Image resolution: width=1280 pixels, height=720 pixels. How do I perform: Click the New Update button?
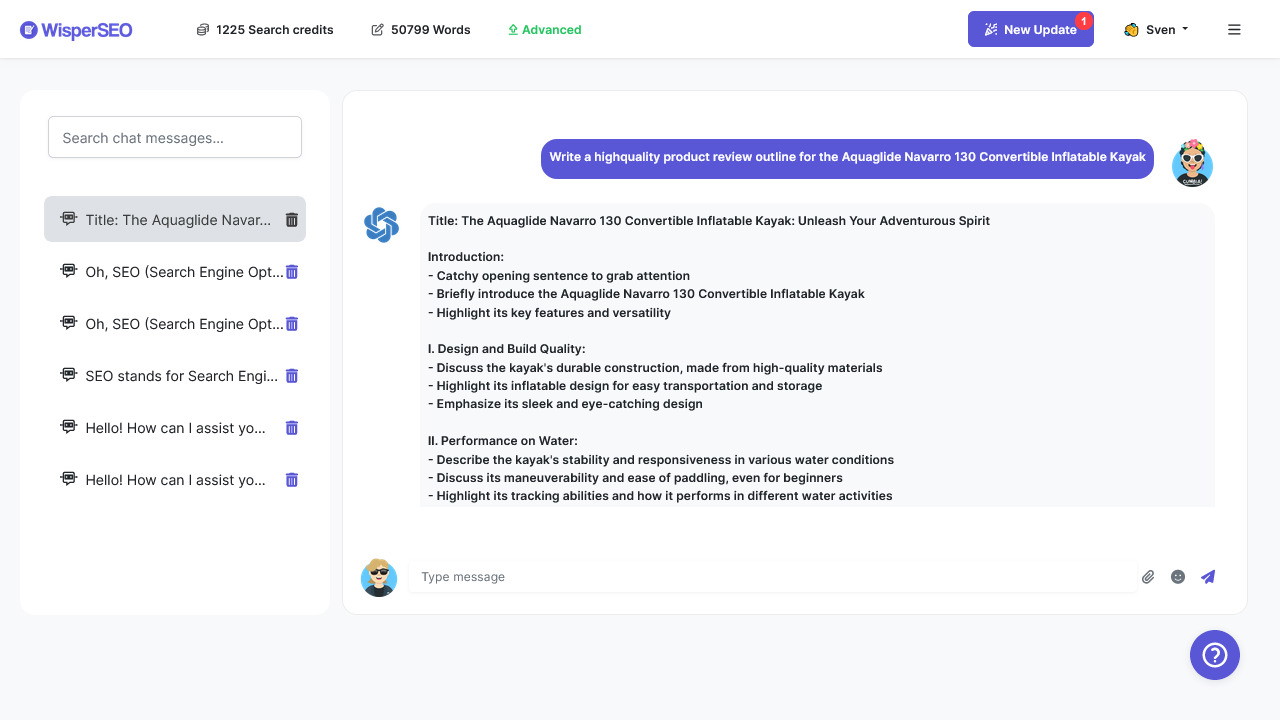click(1030, 30)
